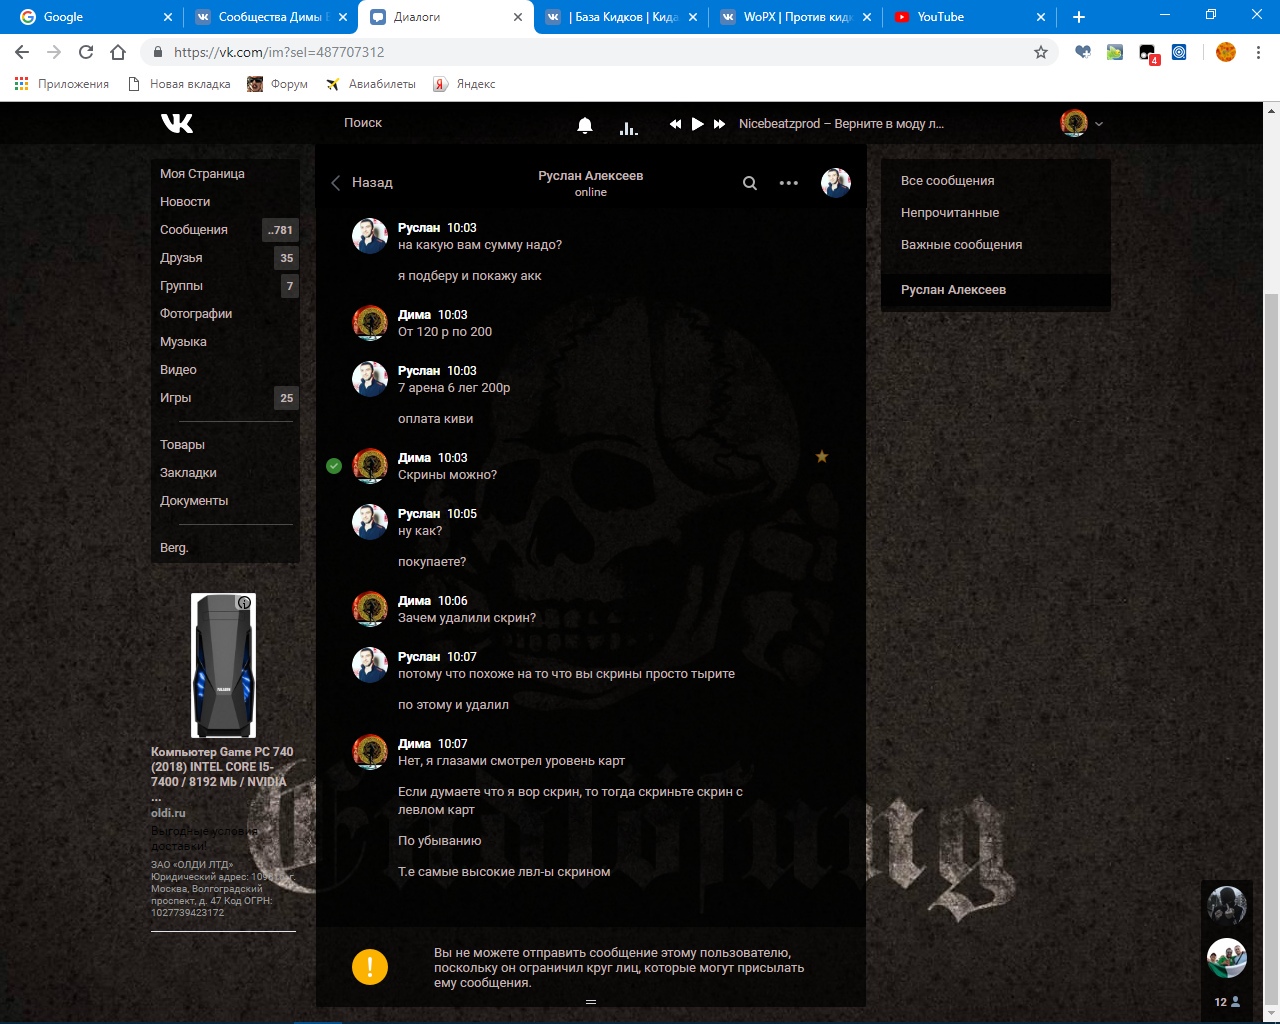Click the Руслан Алексеев chat header name

(x=590, y=176)
